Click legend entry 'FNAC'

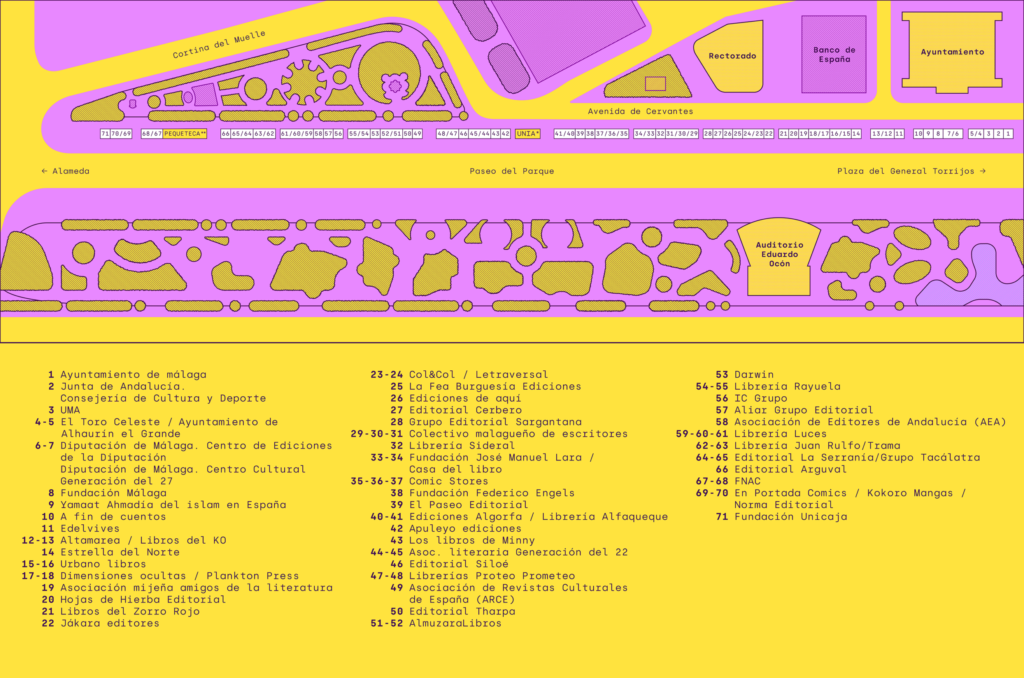pyautogui.click(x=747, y=481)
